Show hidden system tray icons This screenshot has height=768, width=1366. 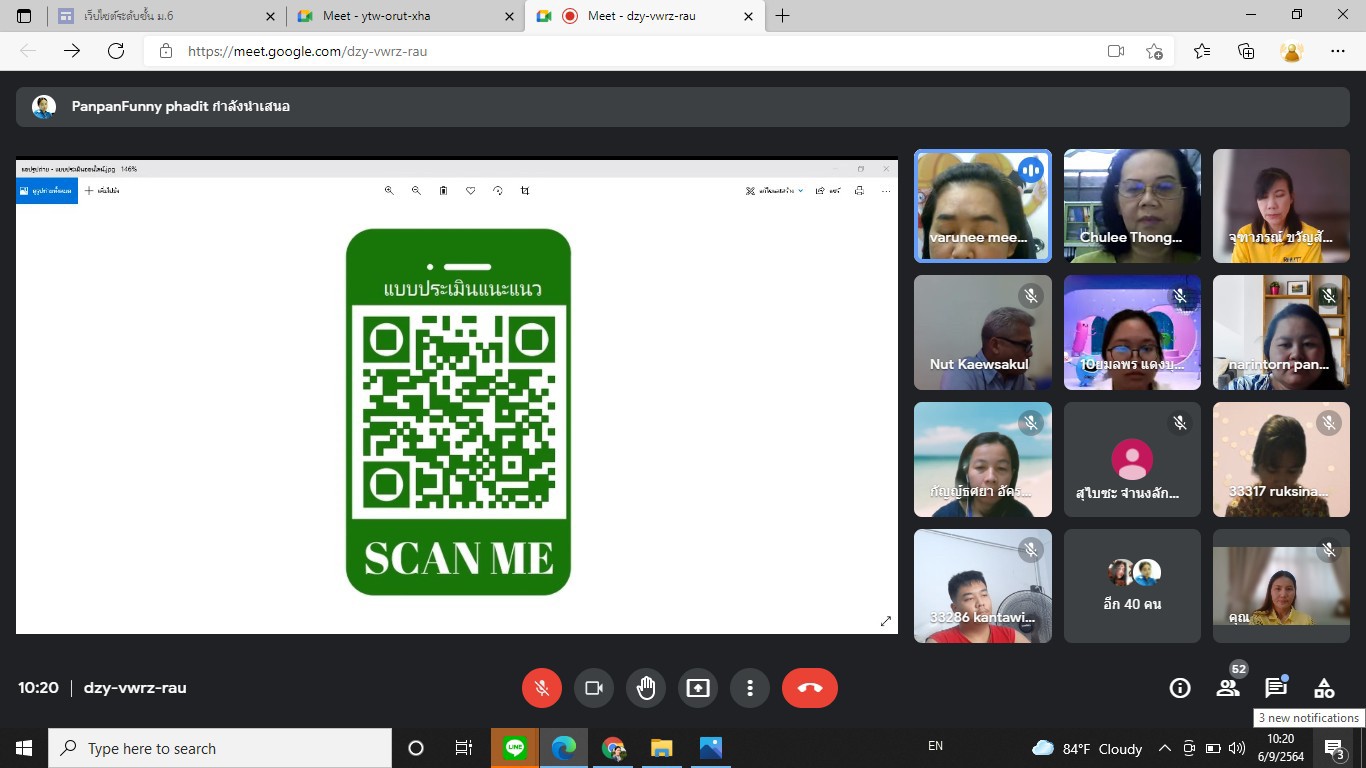[1164, 748]
